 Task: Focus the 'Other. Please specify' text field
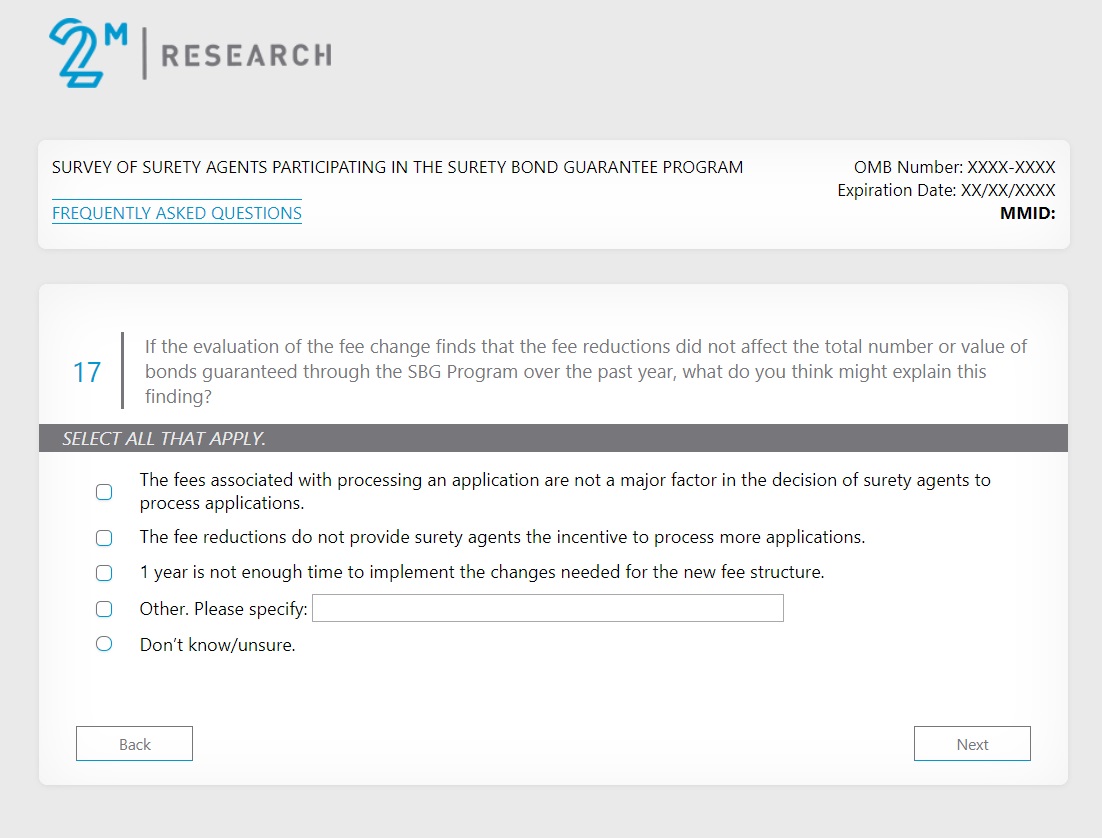coord(547,608)
